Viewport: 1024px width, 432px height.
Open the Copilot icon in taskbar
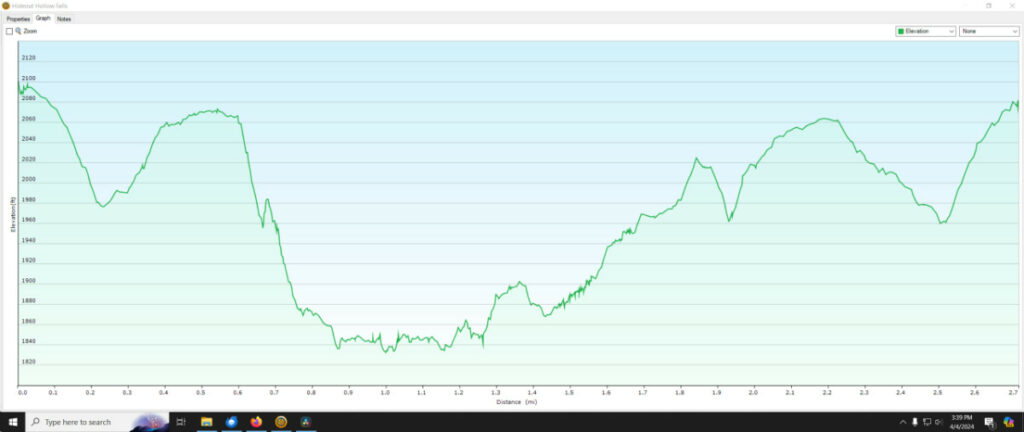(x=1008, y=422)
